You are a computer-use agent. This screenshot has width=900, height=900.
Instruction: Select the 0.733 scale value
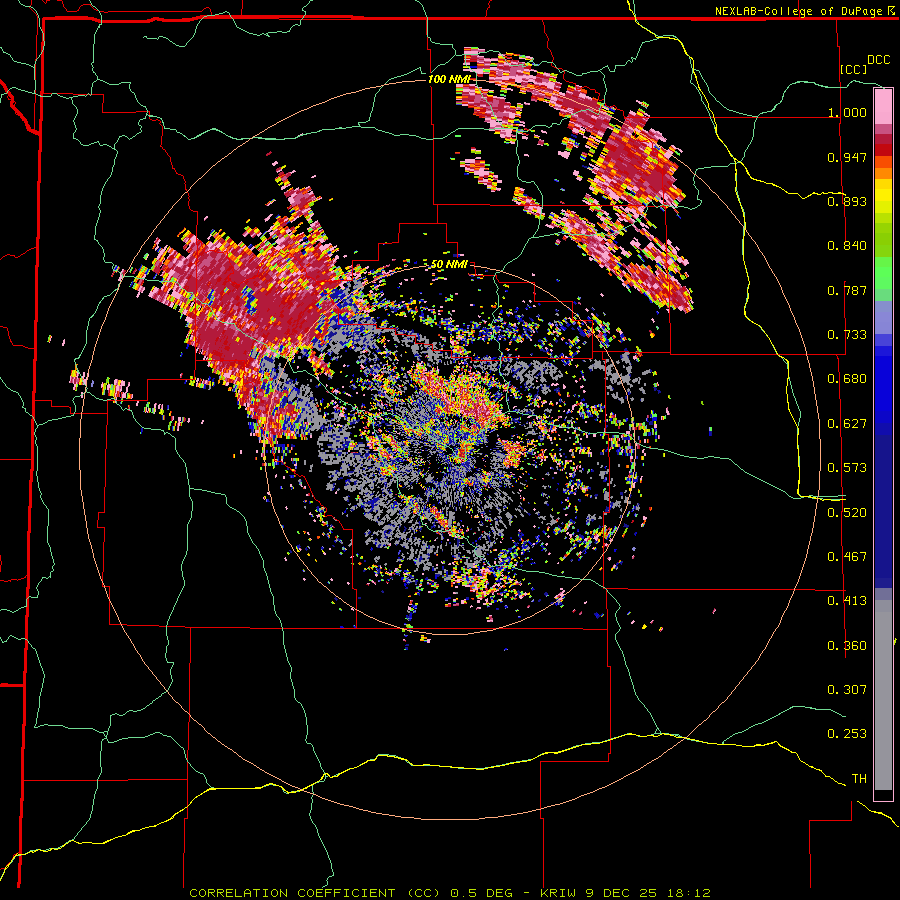(847, 335)
